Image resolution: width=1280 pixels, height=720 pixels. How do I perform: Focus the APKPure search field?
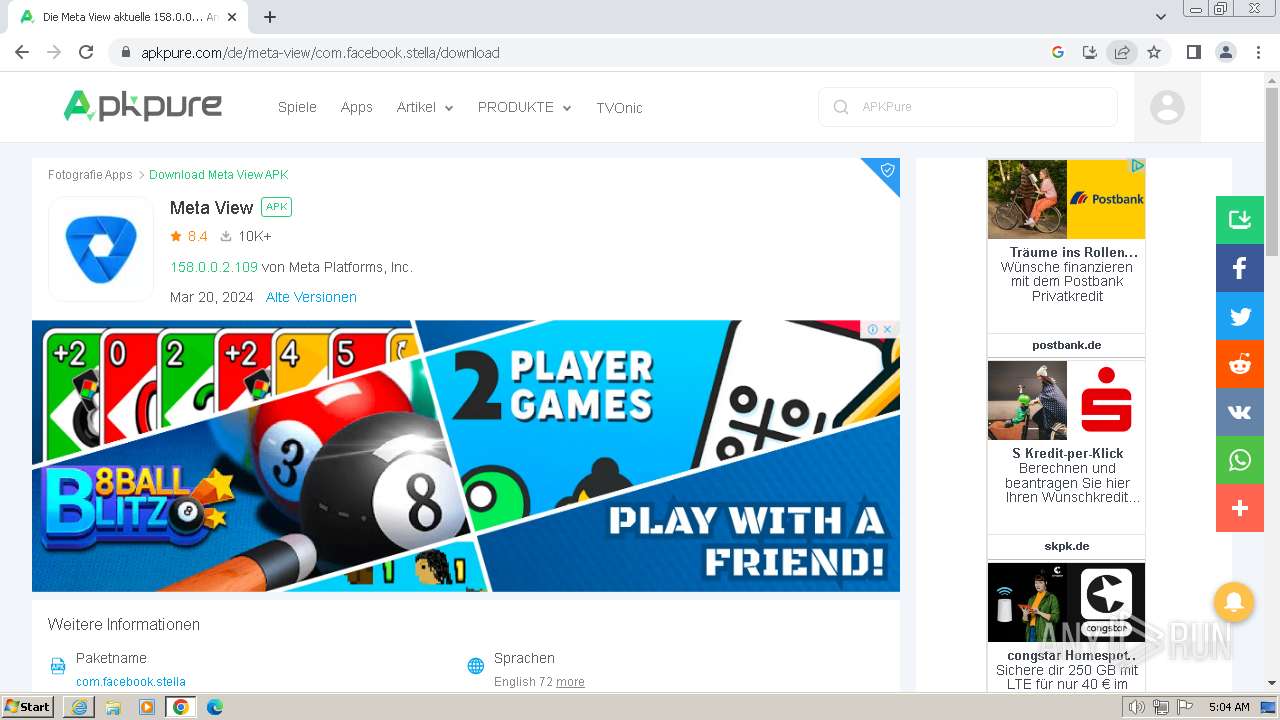pyautogui.click(x=968, y=107)
